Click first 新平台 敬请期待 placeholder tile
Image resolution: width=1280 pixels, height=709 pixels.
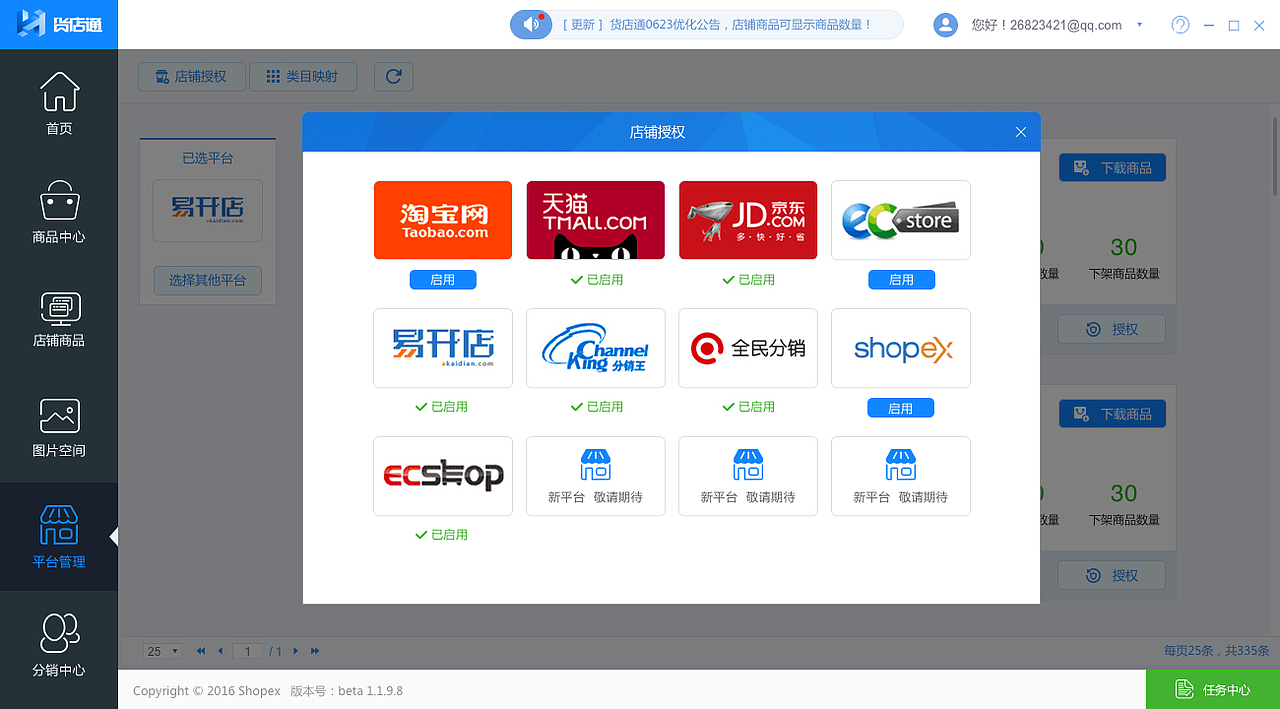[596, 476]
